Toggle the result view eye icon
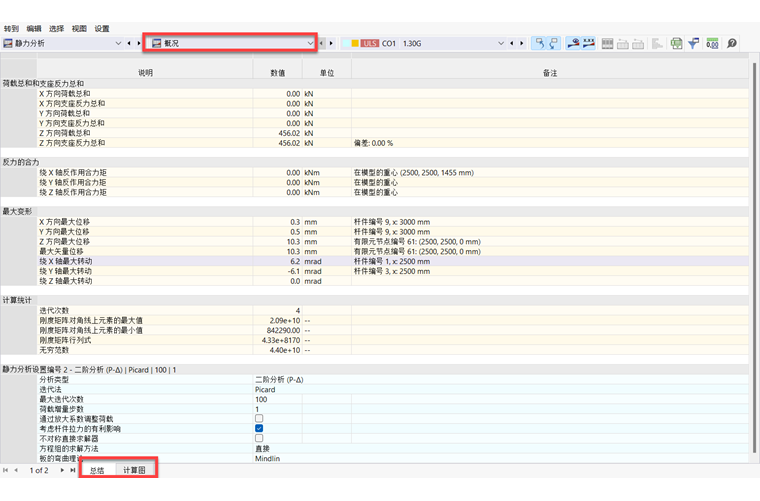This screenshot has width=760, height=501. tap(573, 43)
